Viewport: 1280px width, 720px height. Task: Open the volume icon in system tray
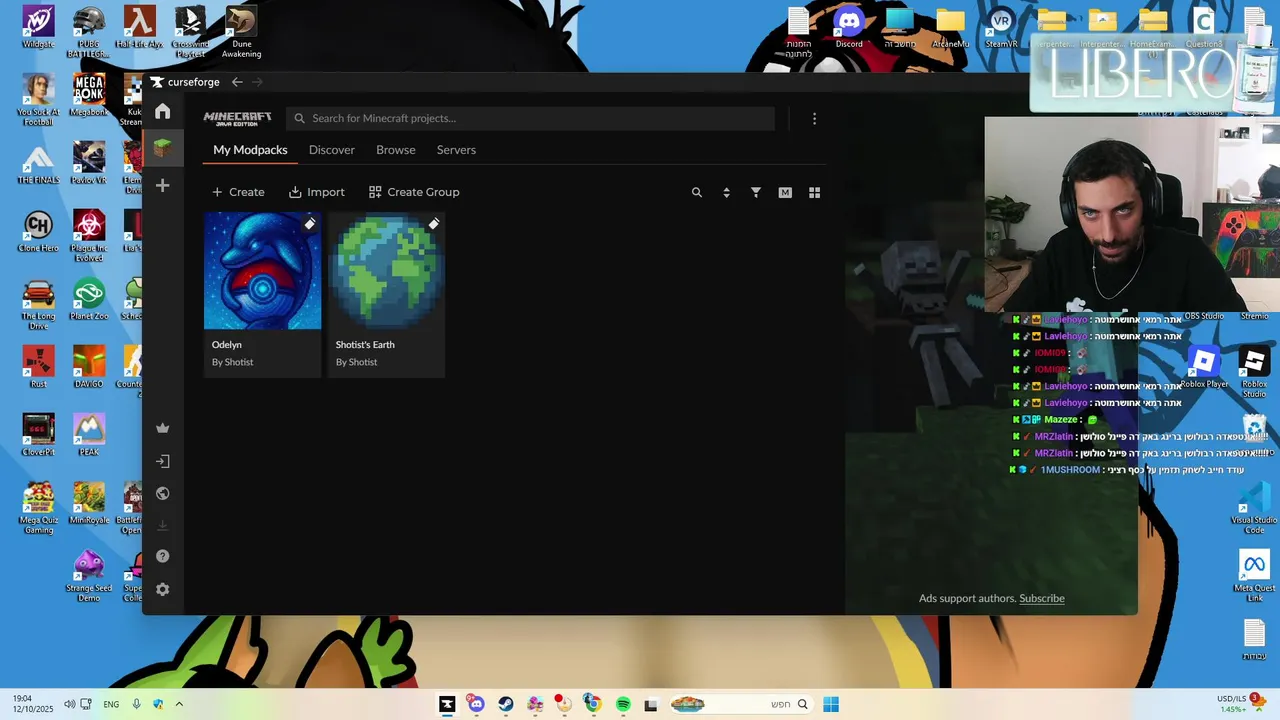coord(70,704)
